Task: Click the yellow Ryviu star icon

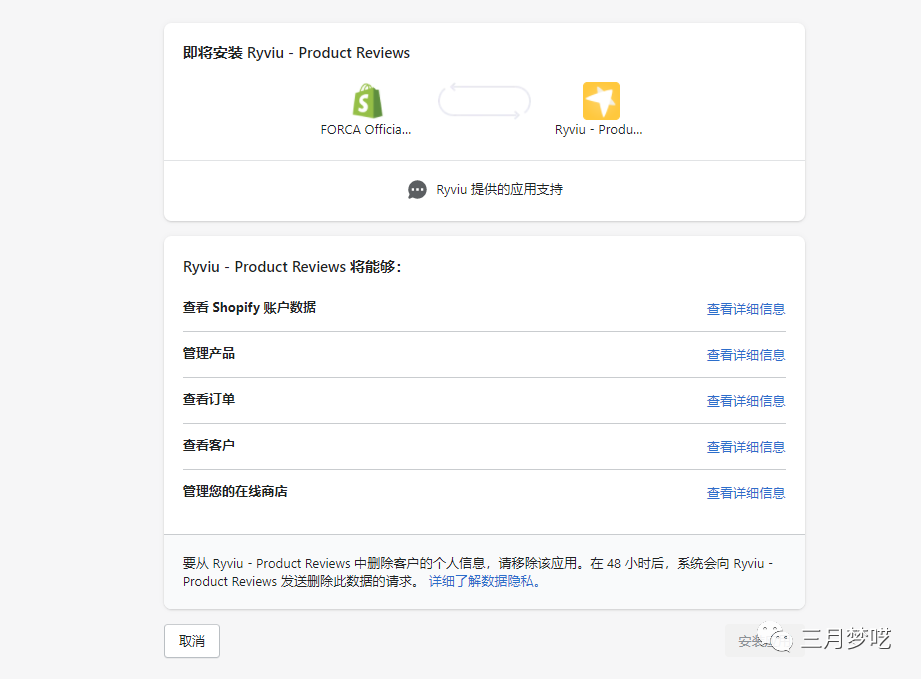Action: coord(601,101)
